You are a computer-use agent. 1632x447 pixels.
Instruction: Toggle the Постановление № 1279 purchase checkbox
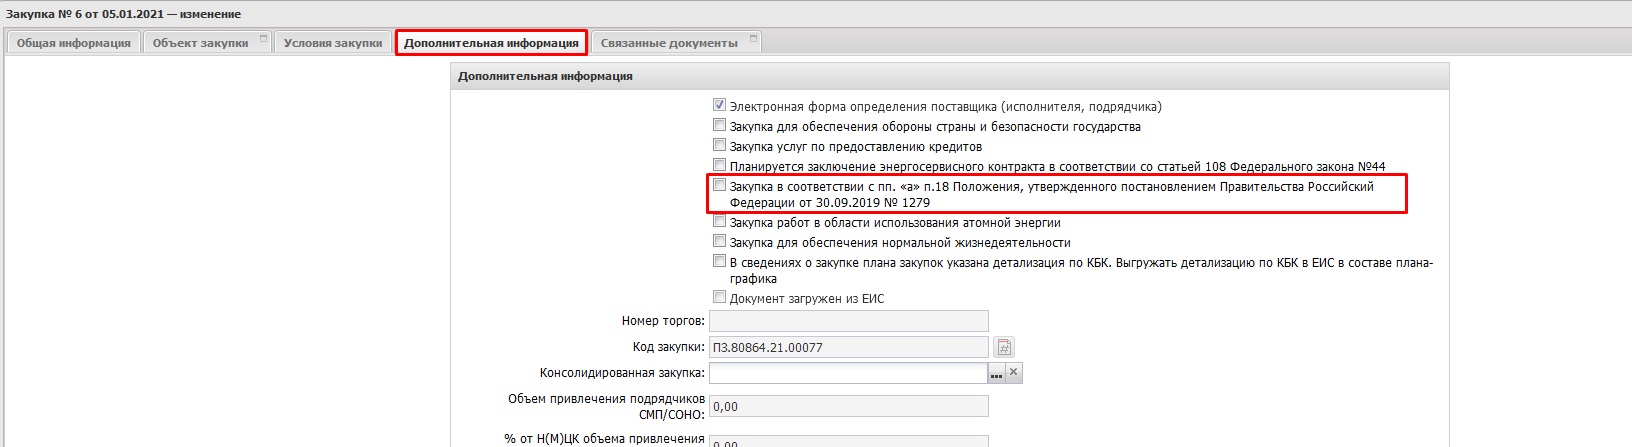719,185
